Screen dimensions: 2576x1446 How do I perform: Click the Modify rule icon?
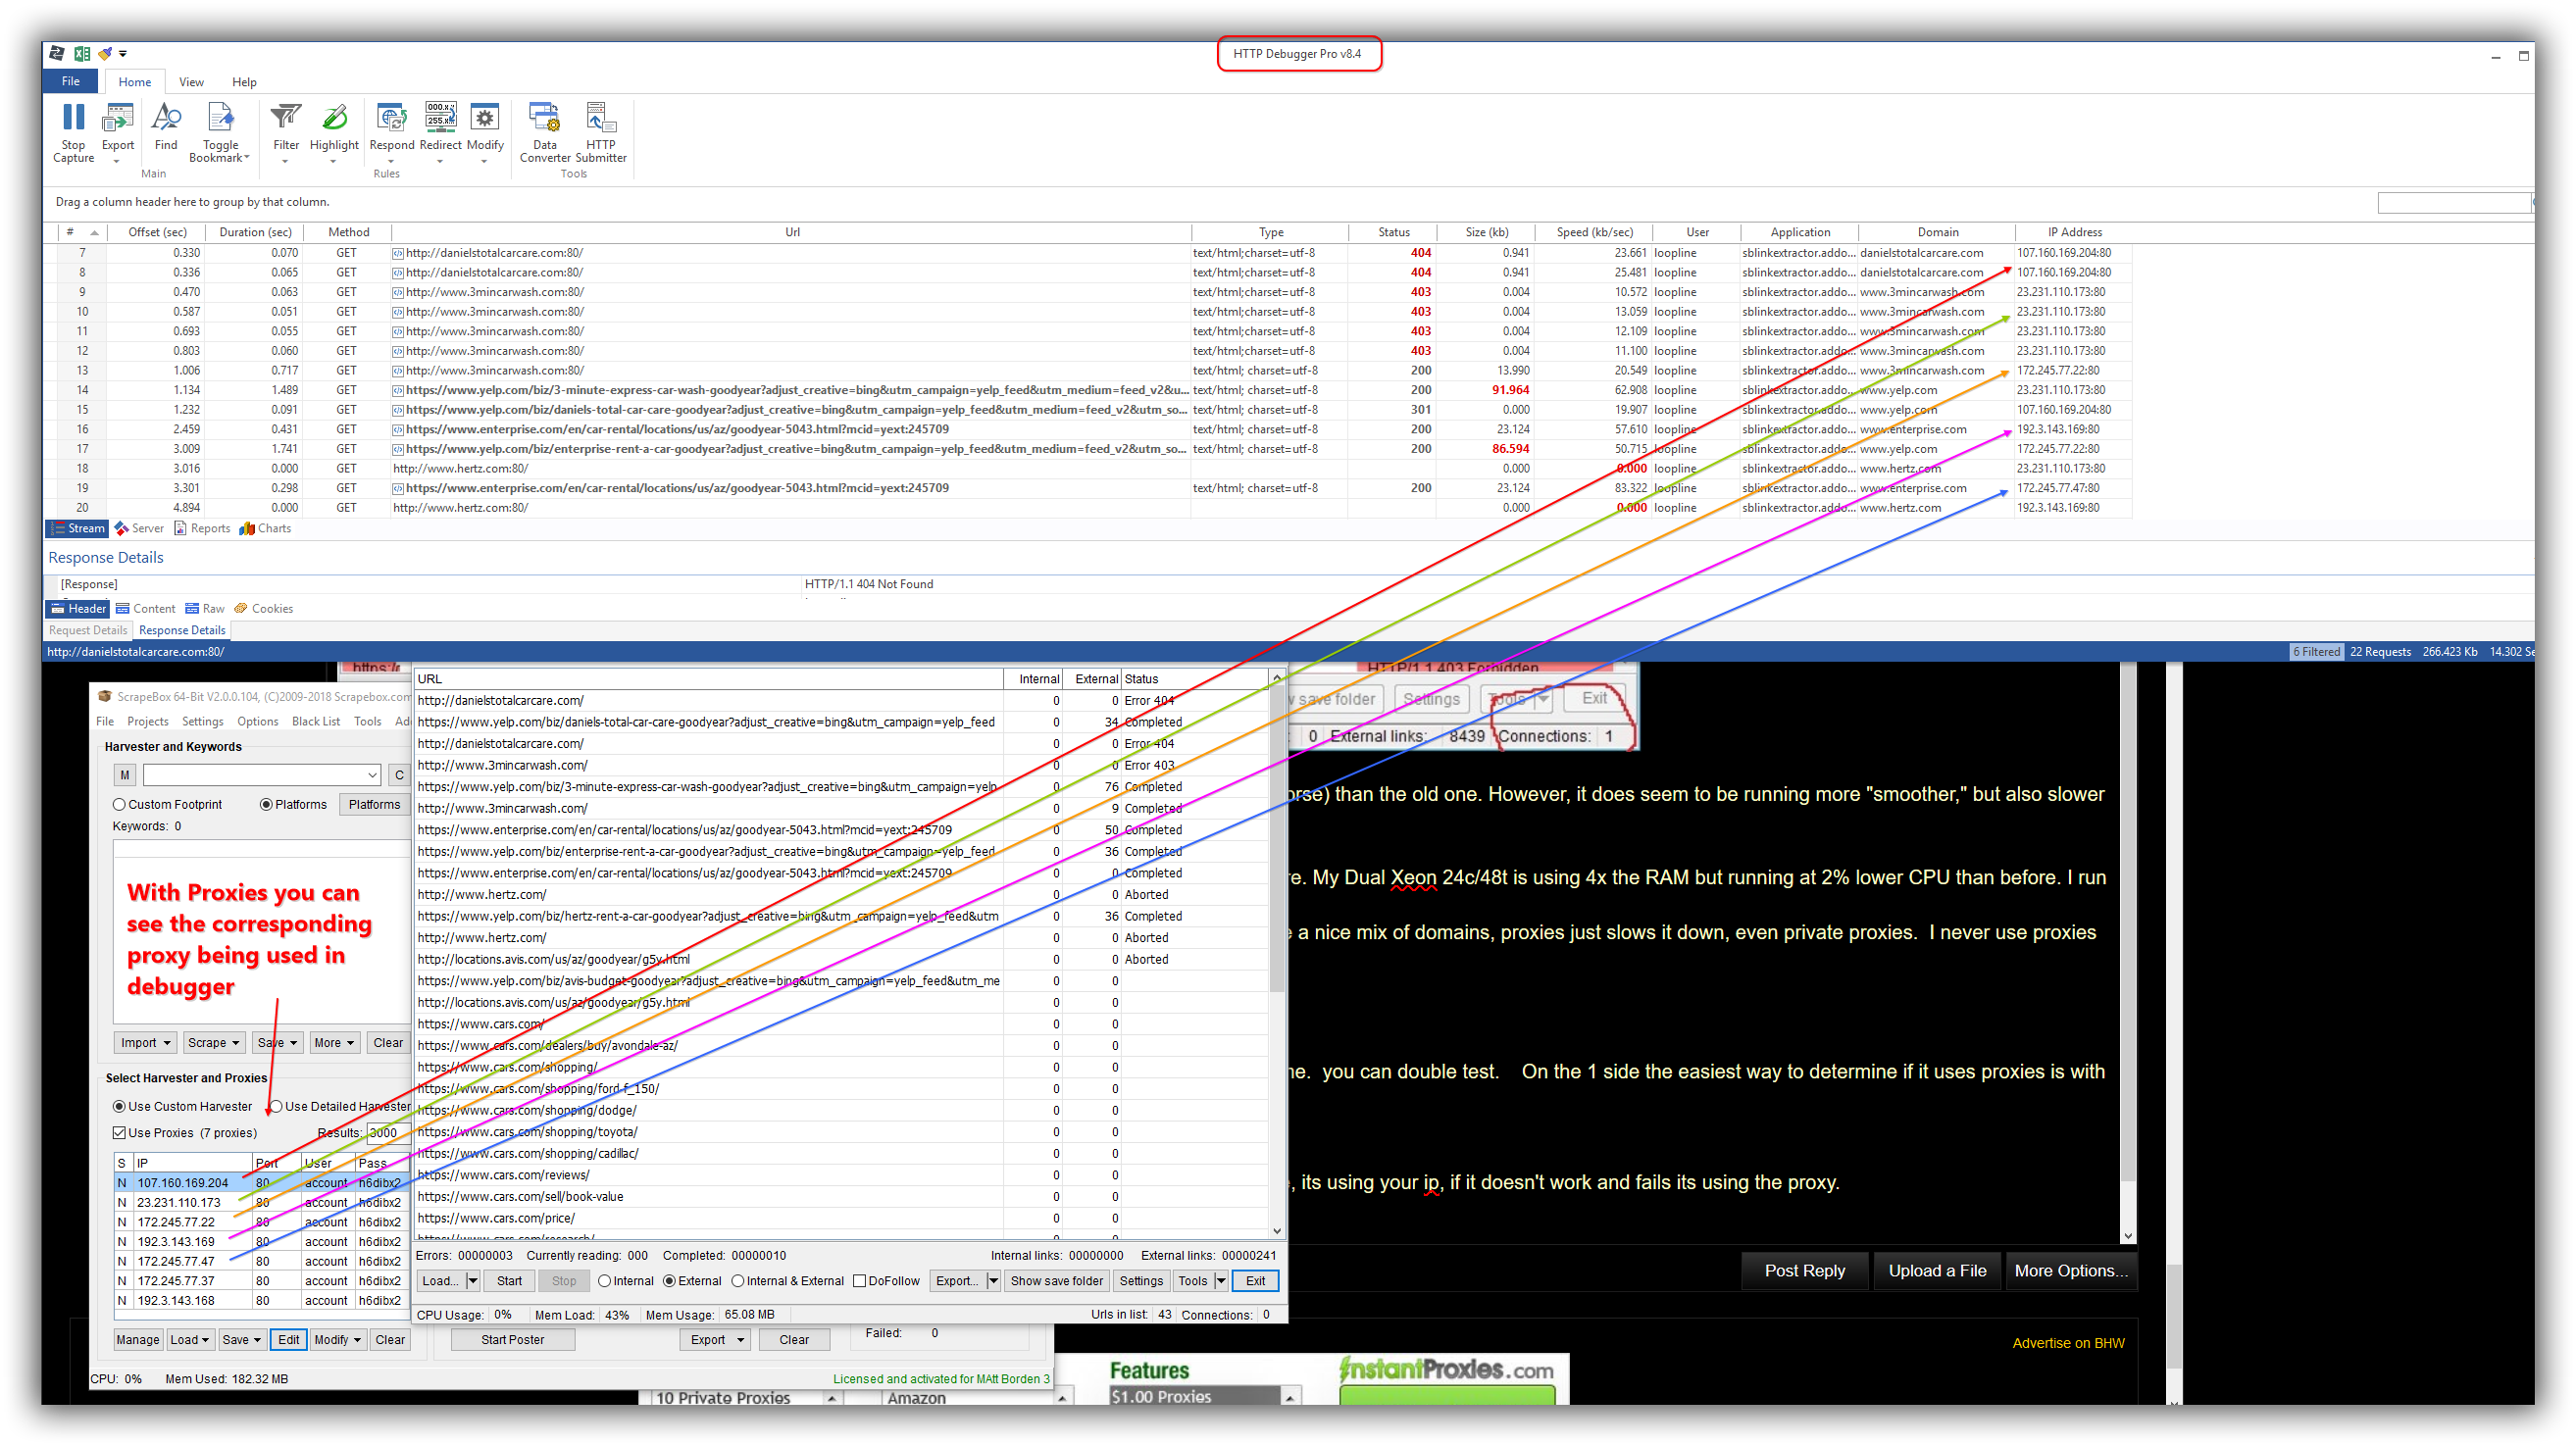coord(485,118)
